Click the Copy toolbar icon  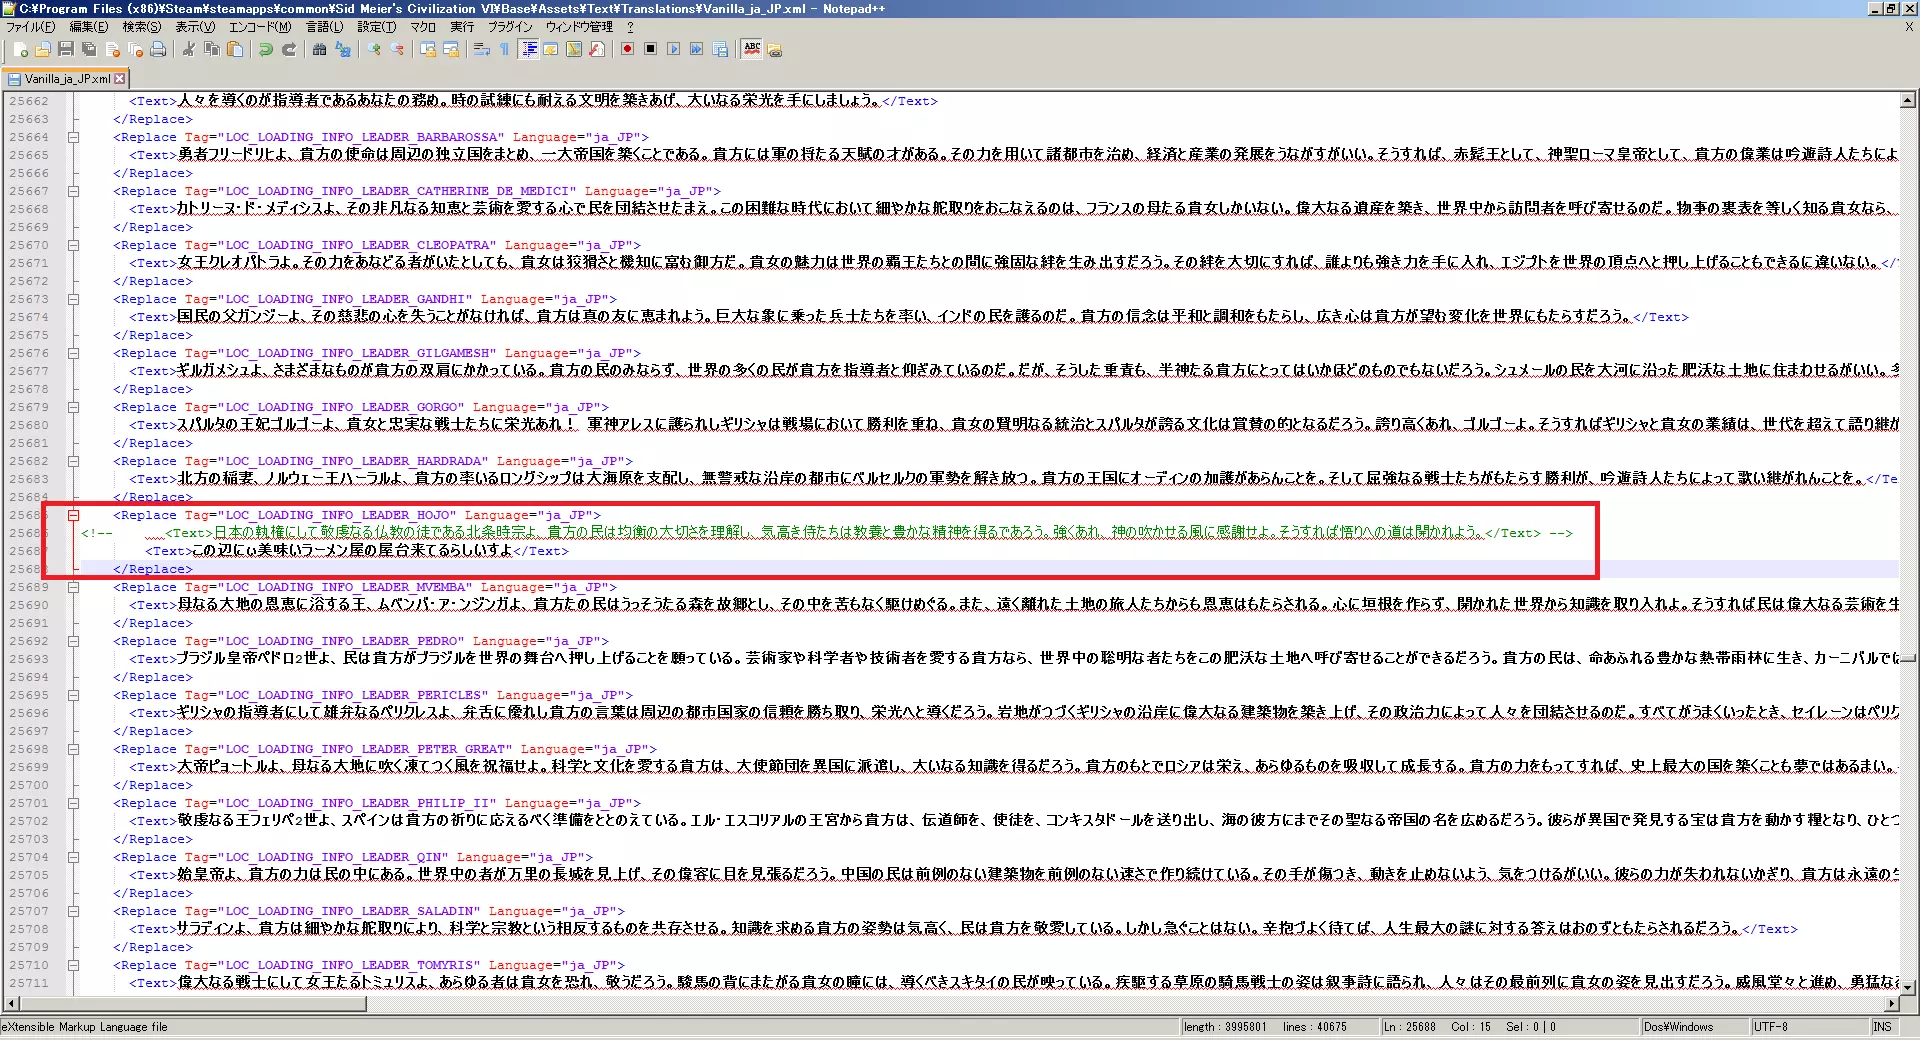212,49
